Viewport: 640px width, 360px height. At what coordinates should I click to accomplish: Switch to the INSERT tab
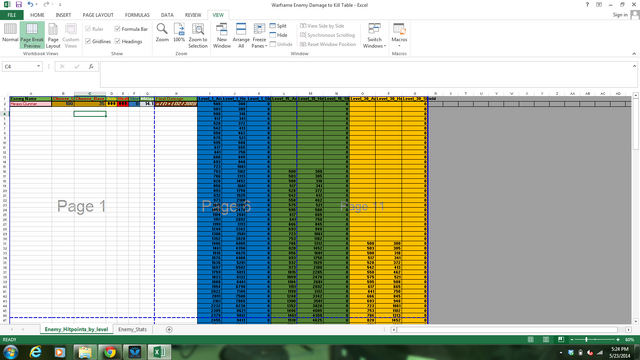pyautogui.click(x=63, y=15)
